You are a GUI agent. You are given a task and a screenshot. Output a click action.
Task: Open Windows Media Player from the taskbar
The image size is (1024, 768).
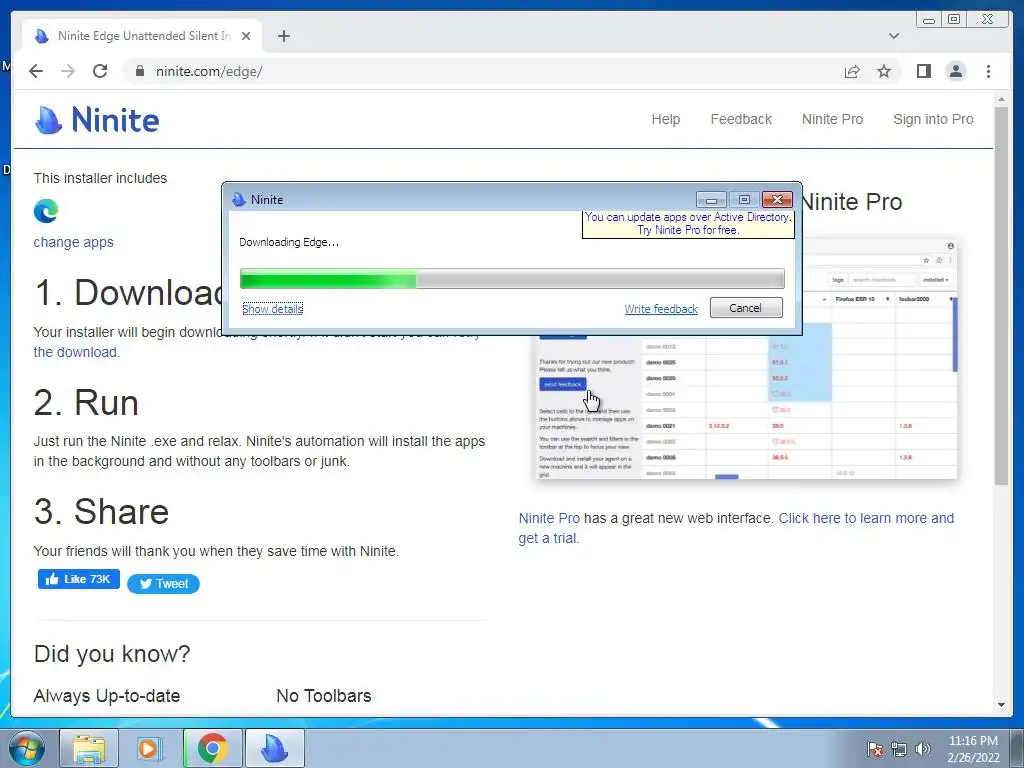tap(150, 748)
